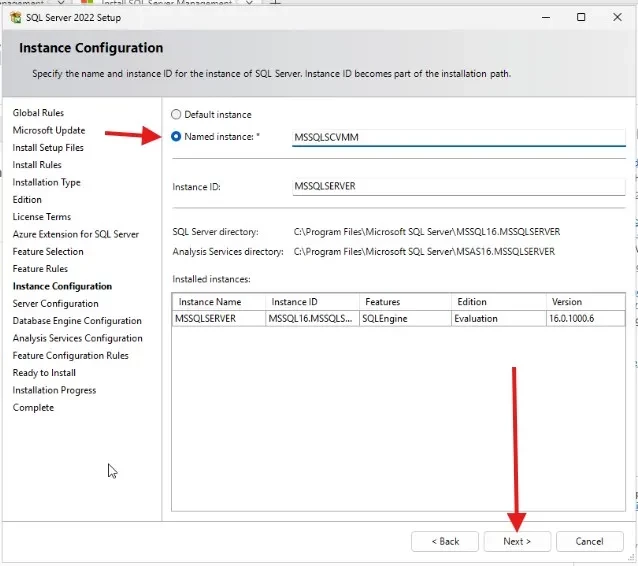Click the Back button
Viewport: 638px width, 566px height.
click(x=445, y=541)
